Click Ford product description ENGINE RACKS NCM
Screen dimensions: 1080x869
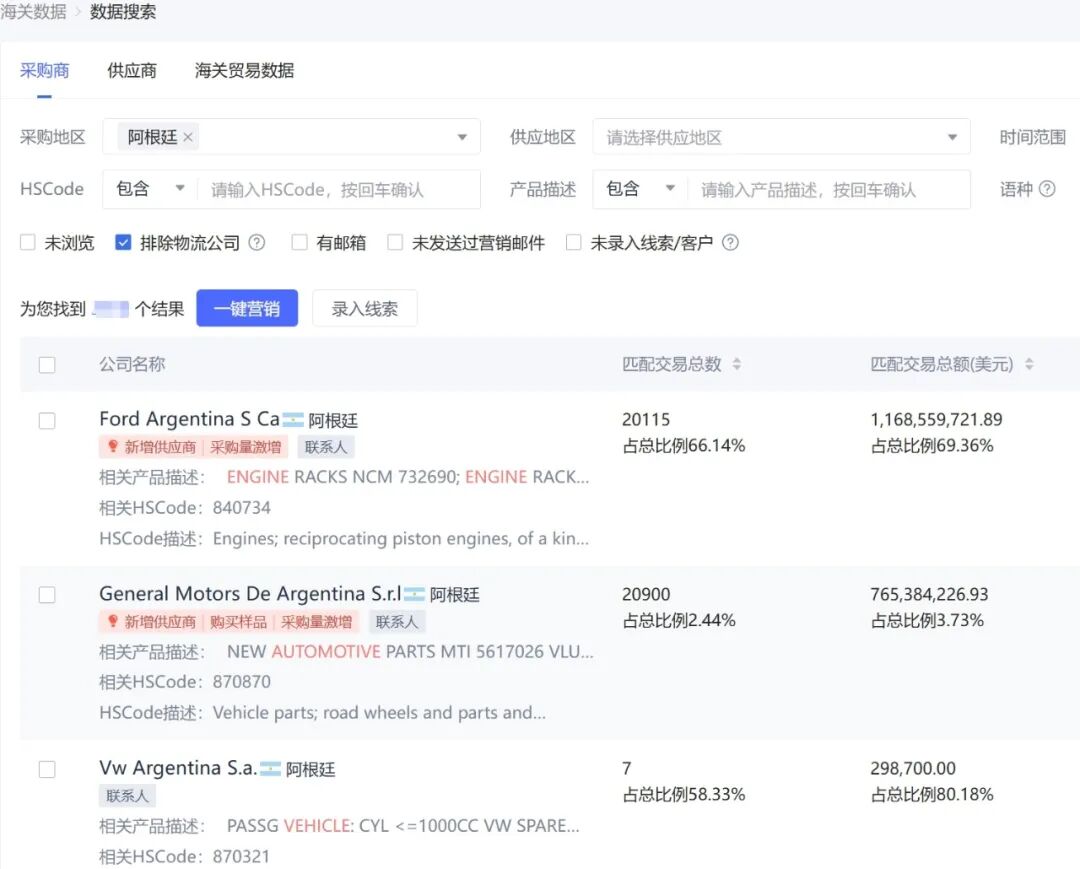[408, 477]
